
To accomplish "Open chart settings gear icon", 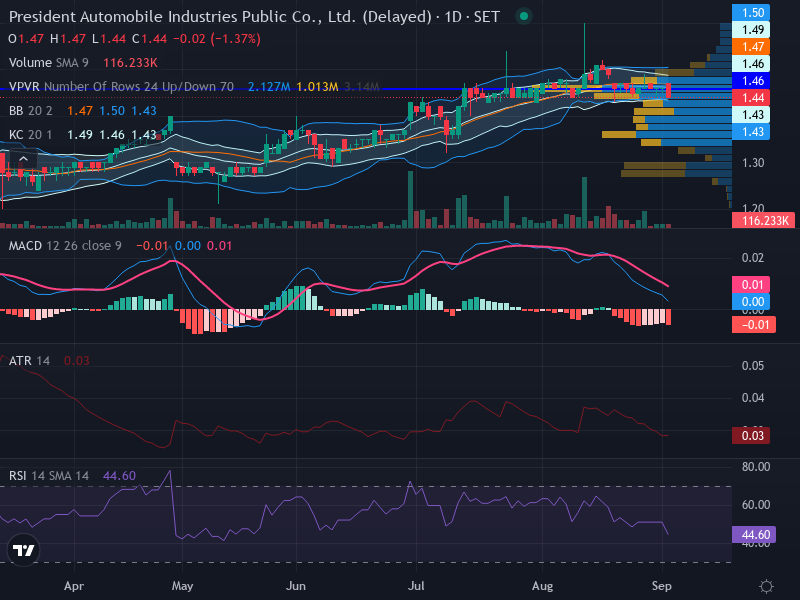I will click(766, 586).
